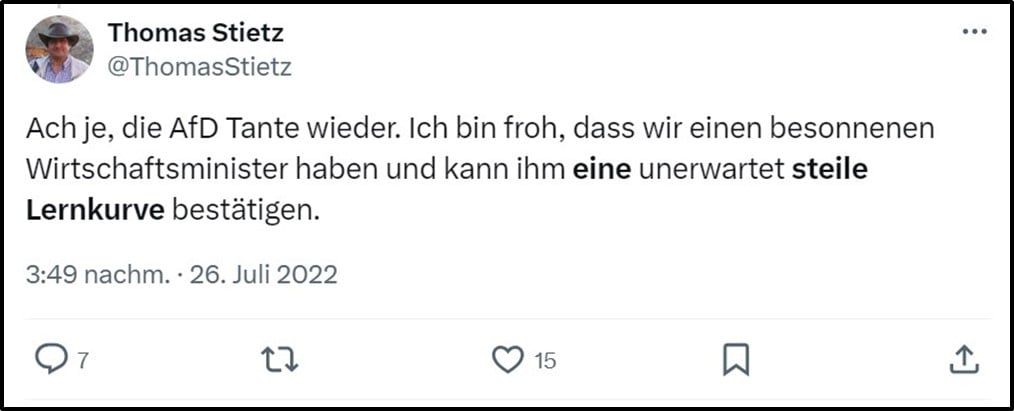1014x411 pixels.
Task: Click the @ThomasStietz handle
Action: (200, 66)
